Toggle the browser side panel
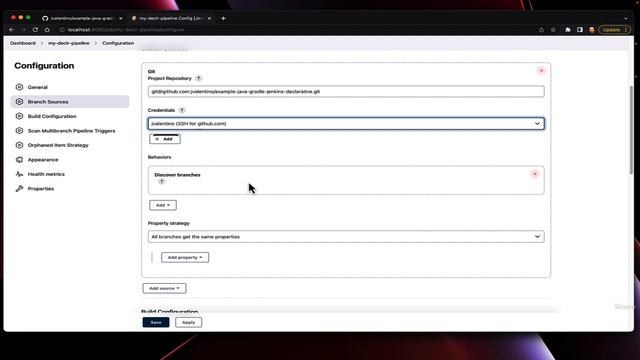 580,30
